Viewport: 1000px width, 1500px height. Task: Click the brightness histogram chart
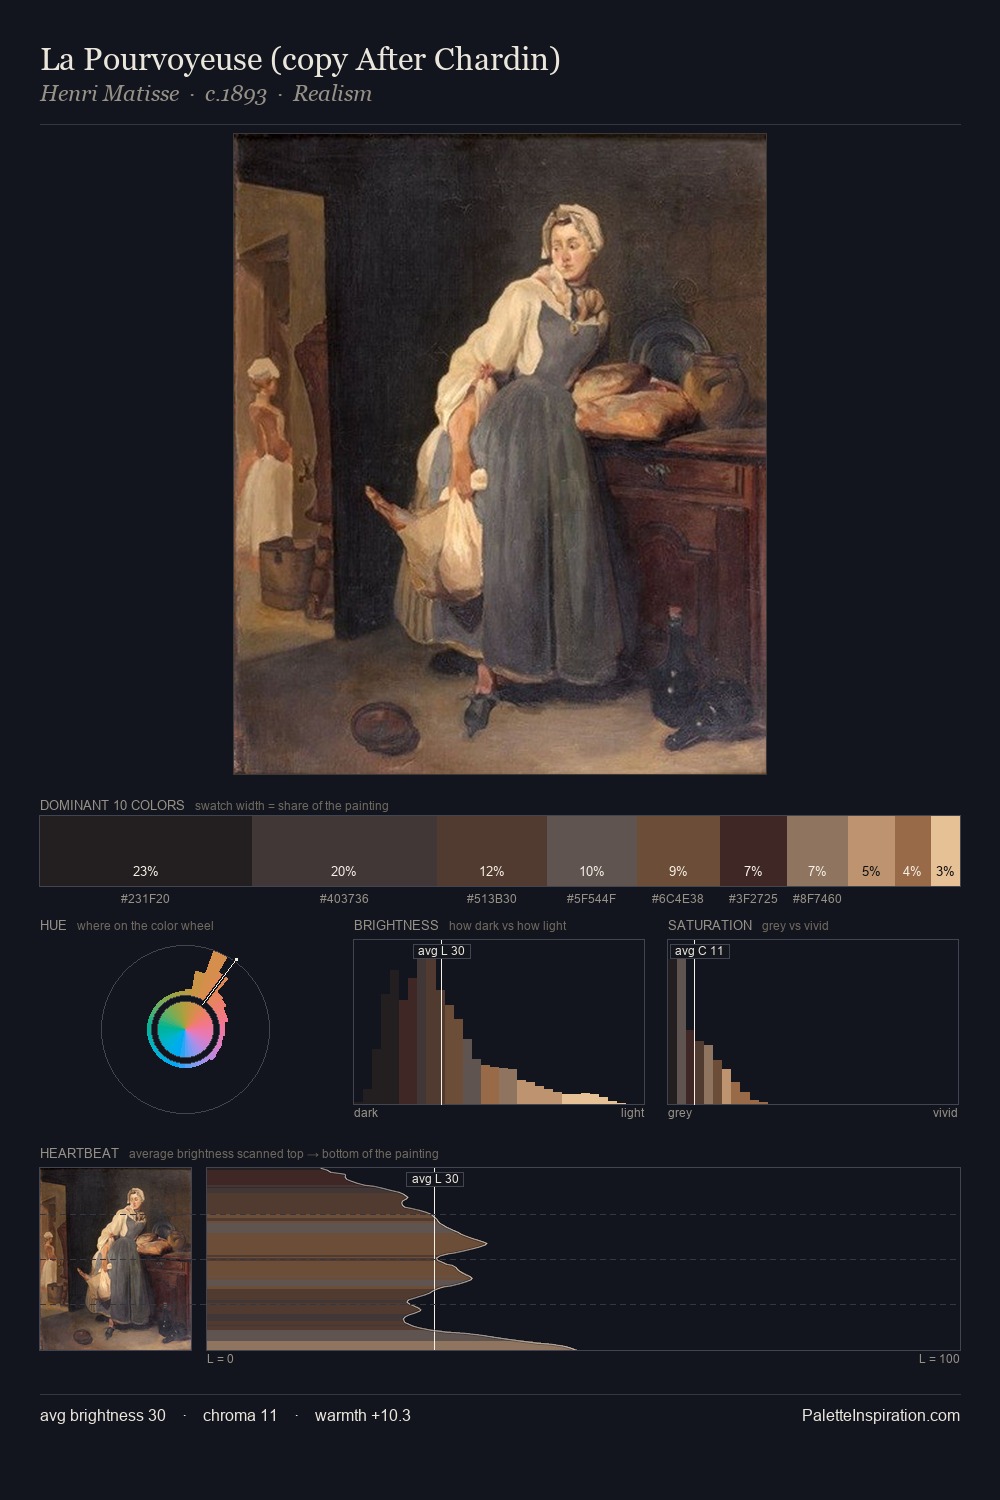pyautogui.click(x=499, y=1022)
